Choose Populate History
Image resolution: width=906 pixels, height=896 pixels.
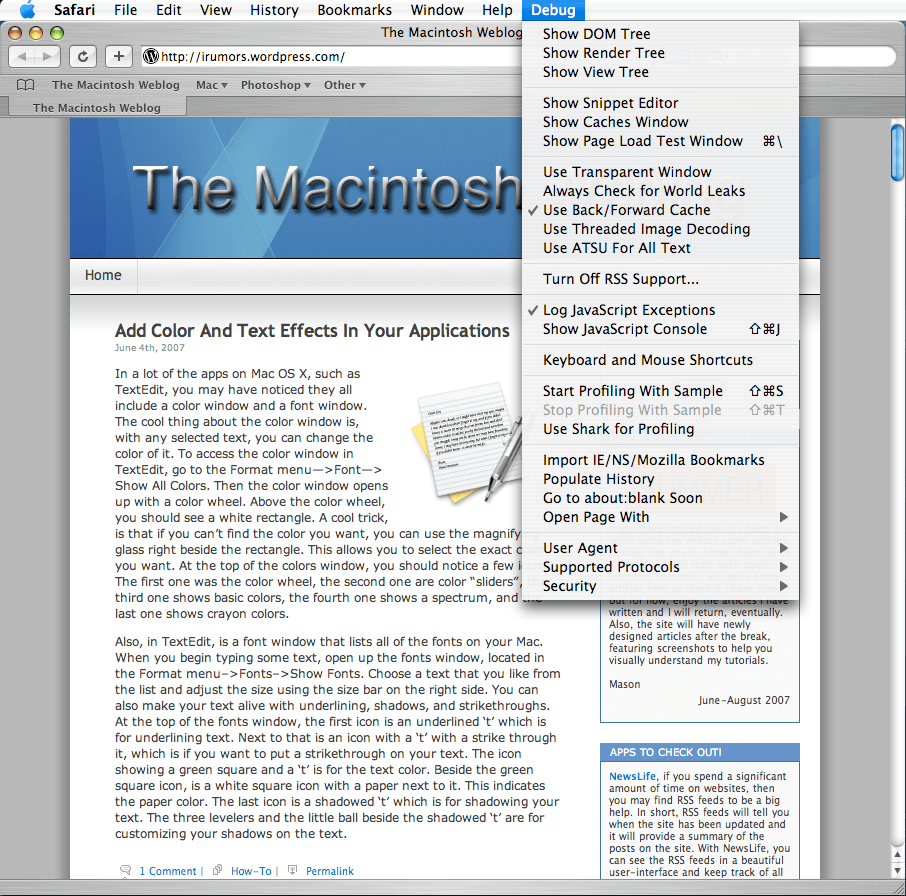(660, 479)
